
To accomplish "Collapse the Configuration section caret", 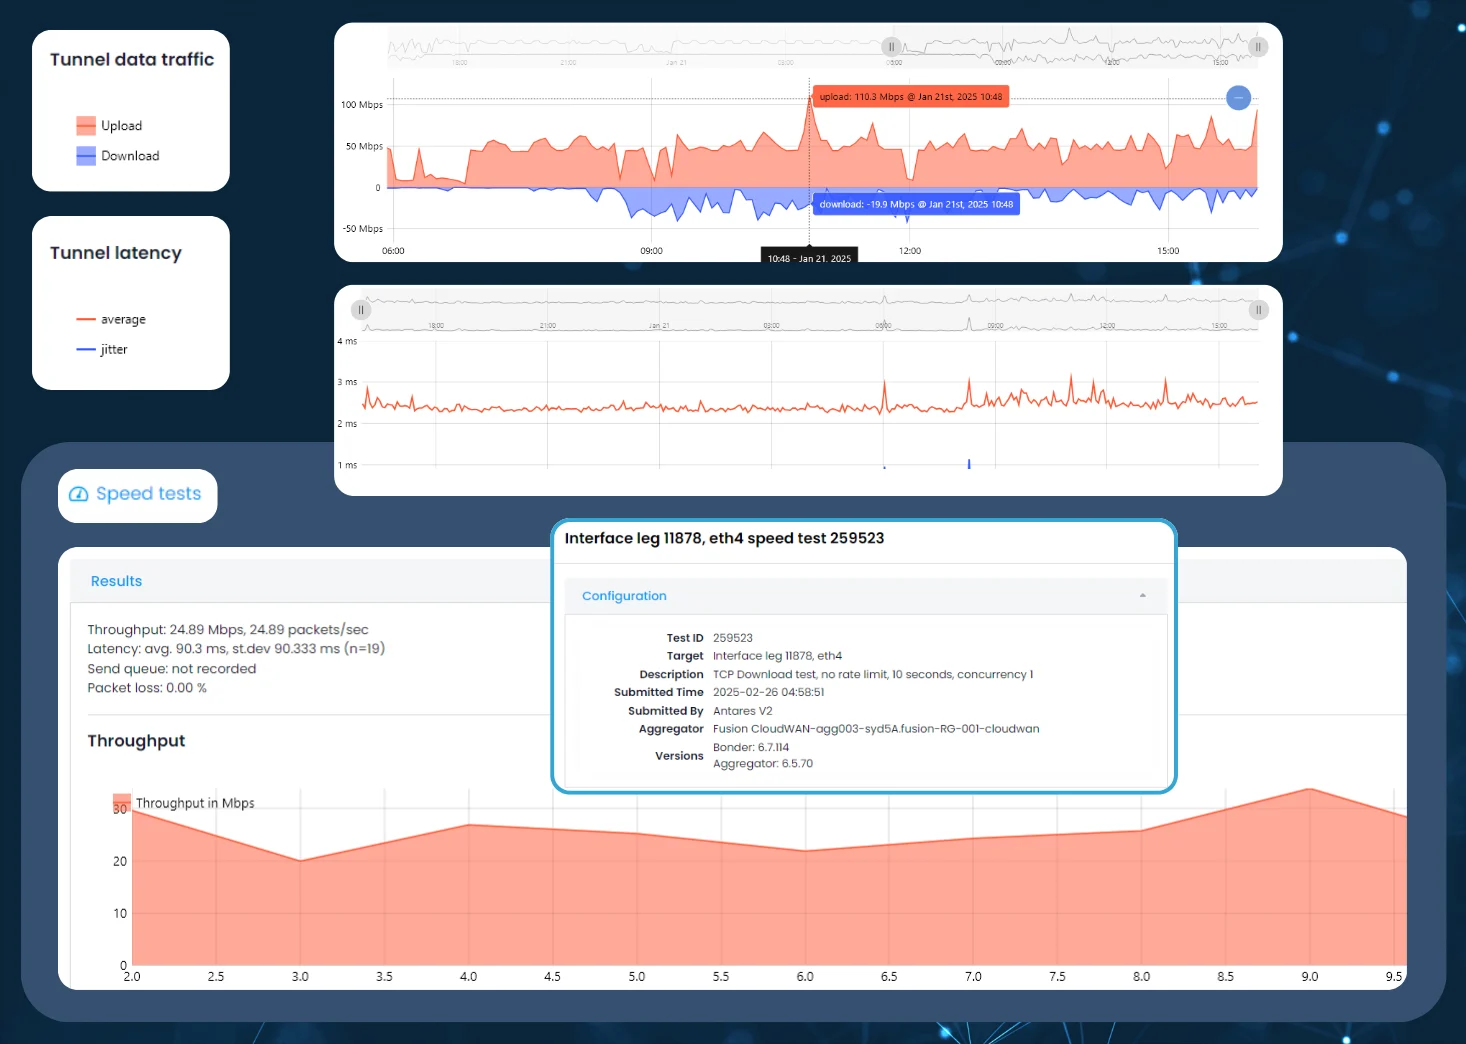I will pos(1142,596).
